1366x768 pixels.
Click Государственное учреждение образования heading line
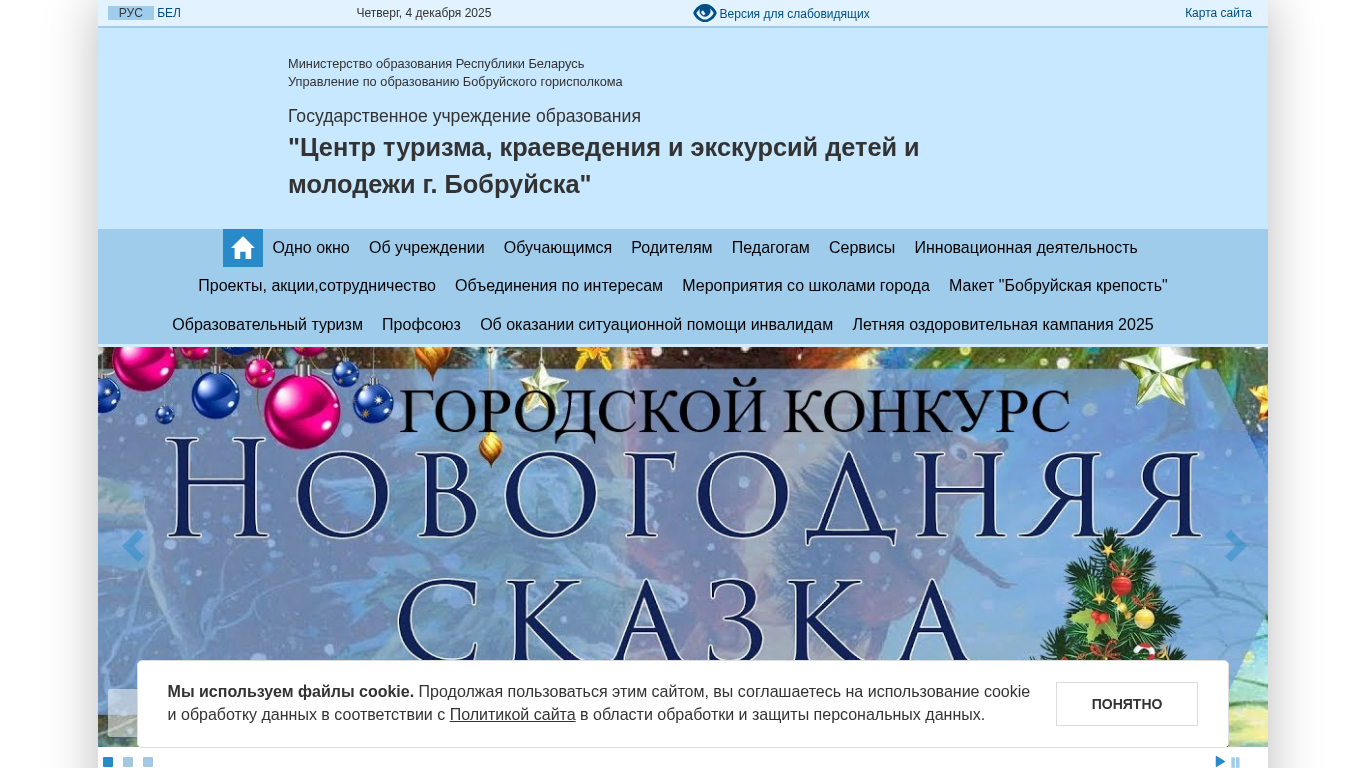(x=464, y=116)
